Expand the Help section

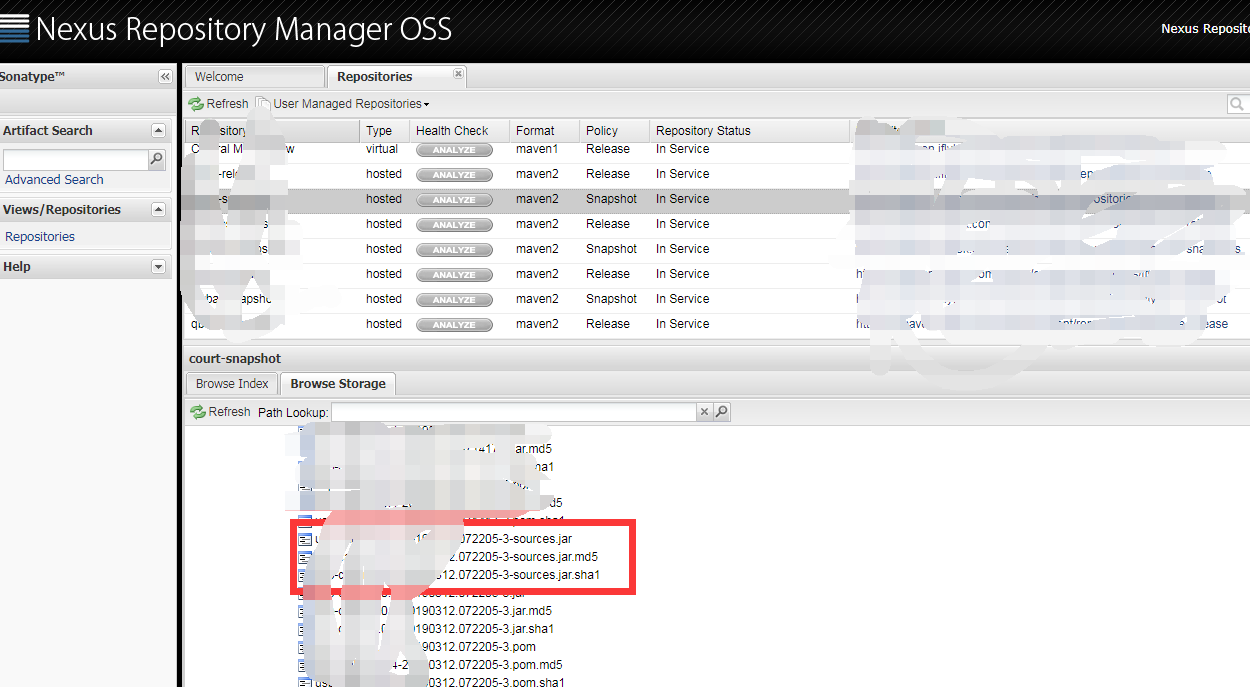coord(158,267)
